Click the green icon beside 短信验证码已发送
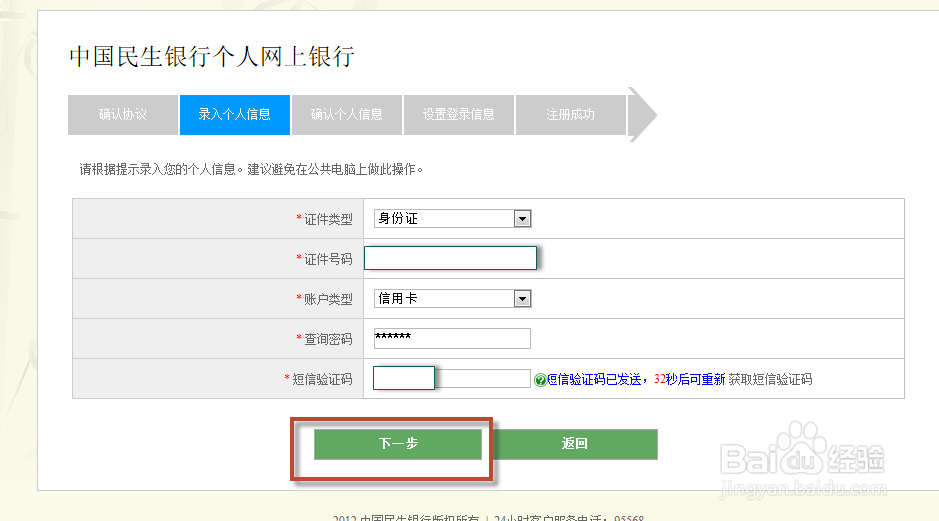The width and height of the screenshot is (939, 521). tap(540, 380)
